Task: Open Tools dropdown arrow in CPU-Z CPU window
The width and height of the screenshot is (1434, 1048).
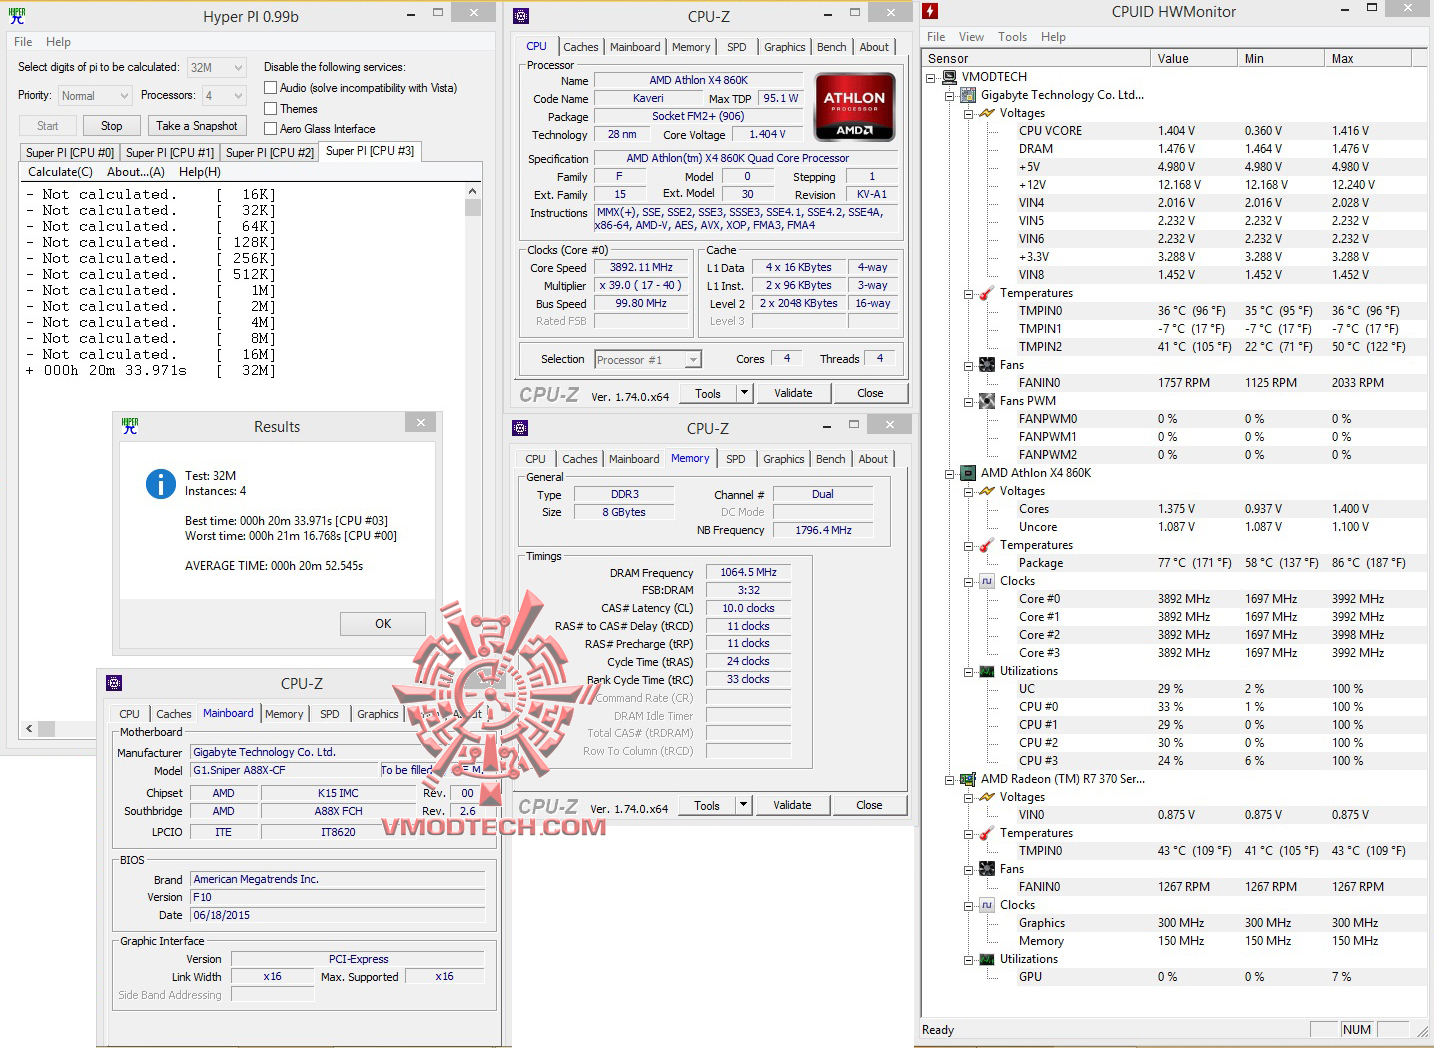Action: 744,393
